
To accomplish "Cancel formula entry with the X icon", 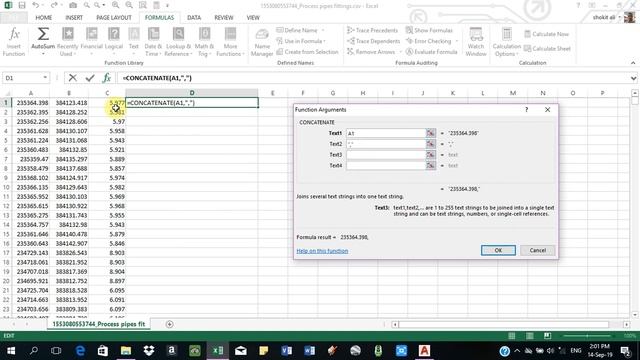I will point(73,78).
